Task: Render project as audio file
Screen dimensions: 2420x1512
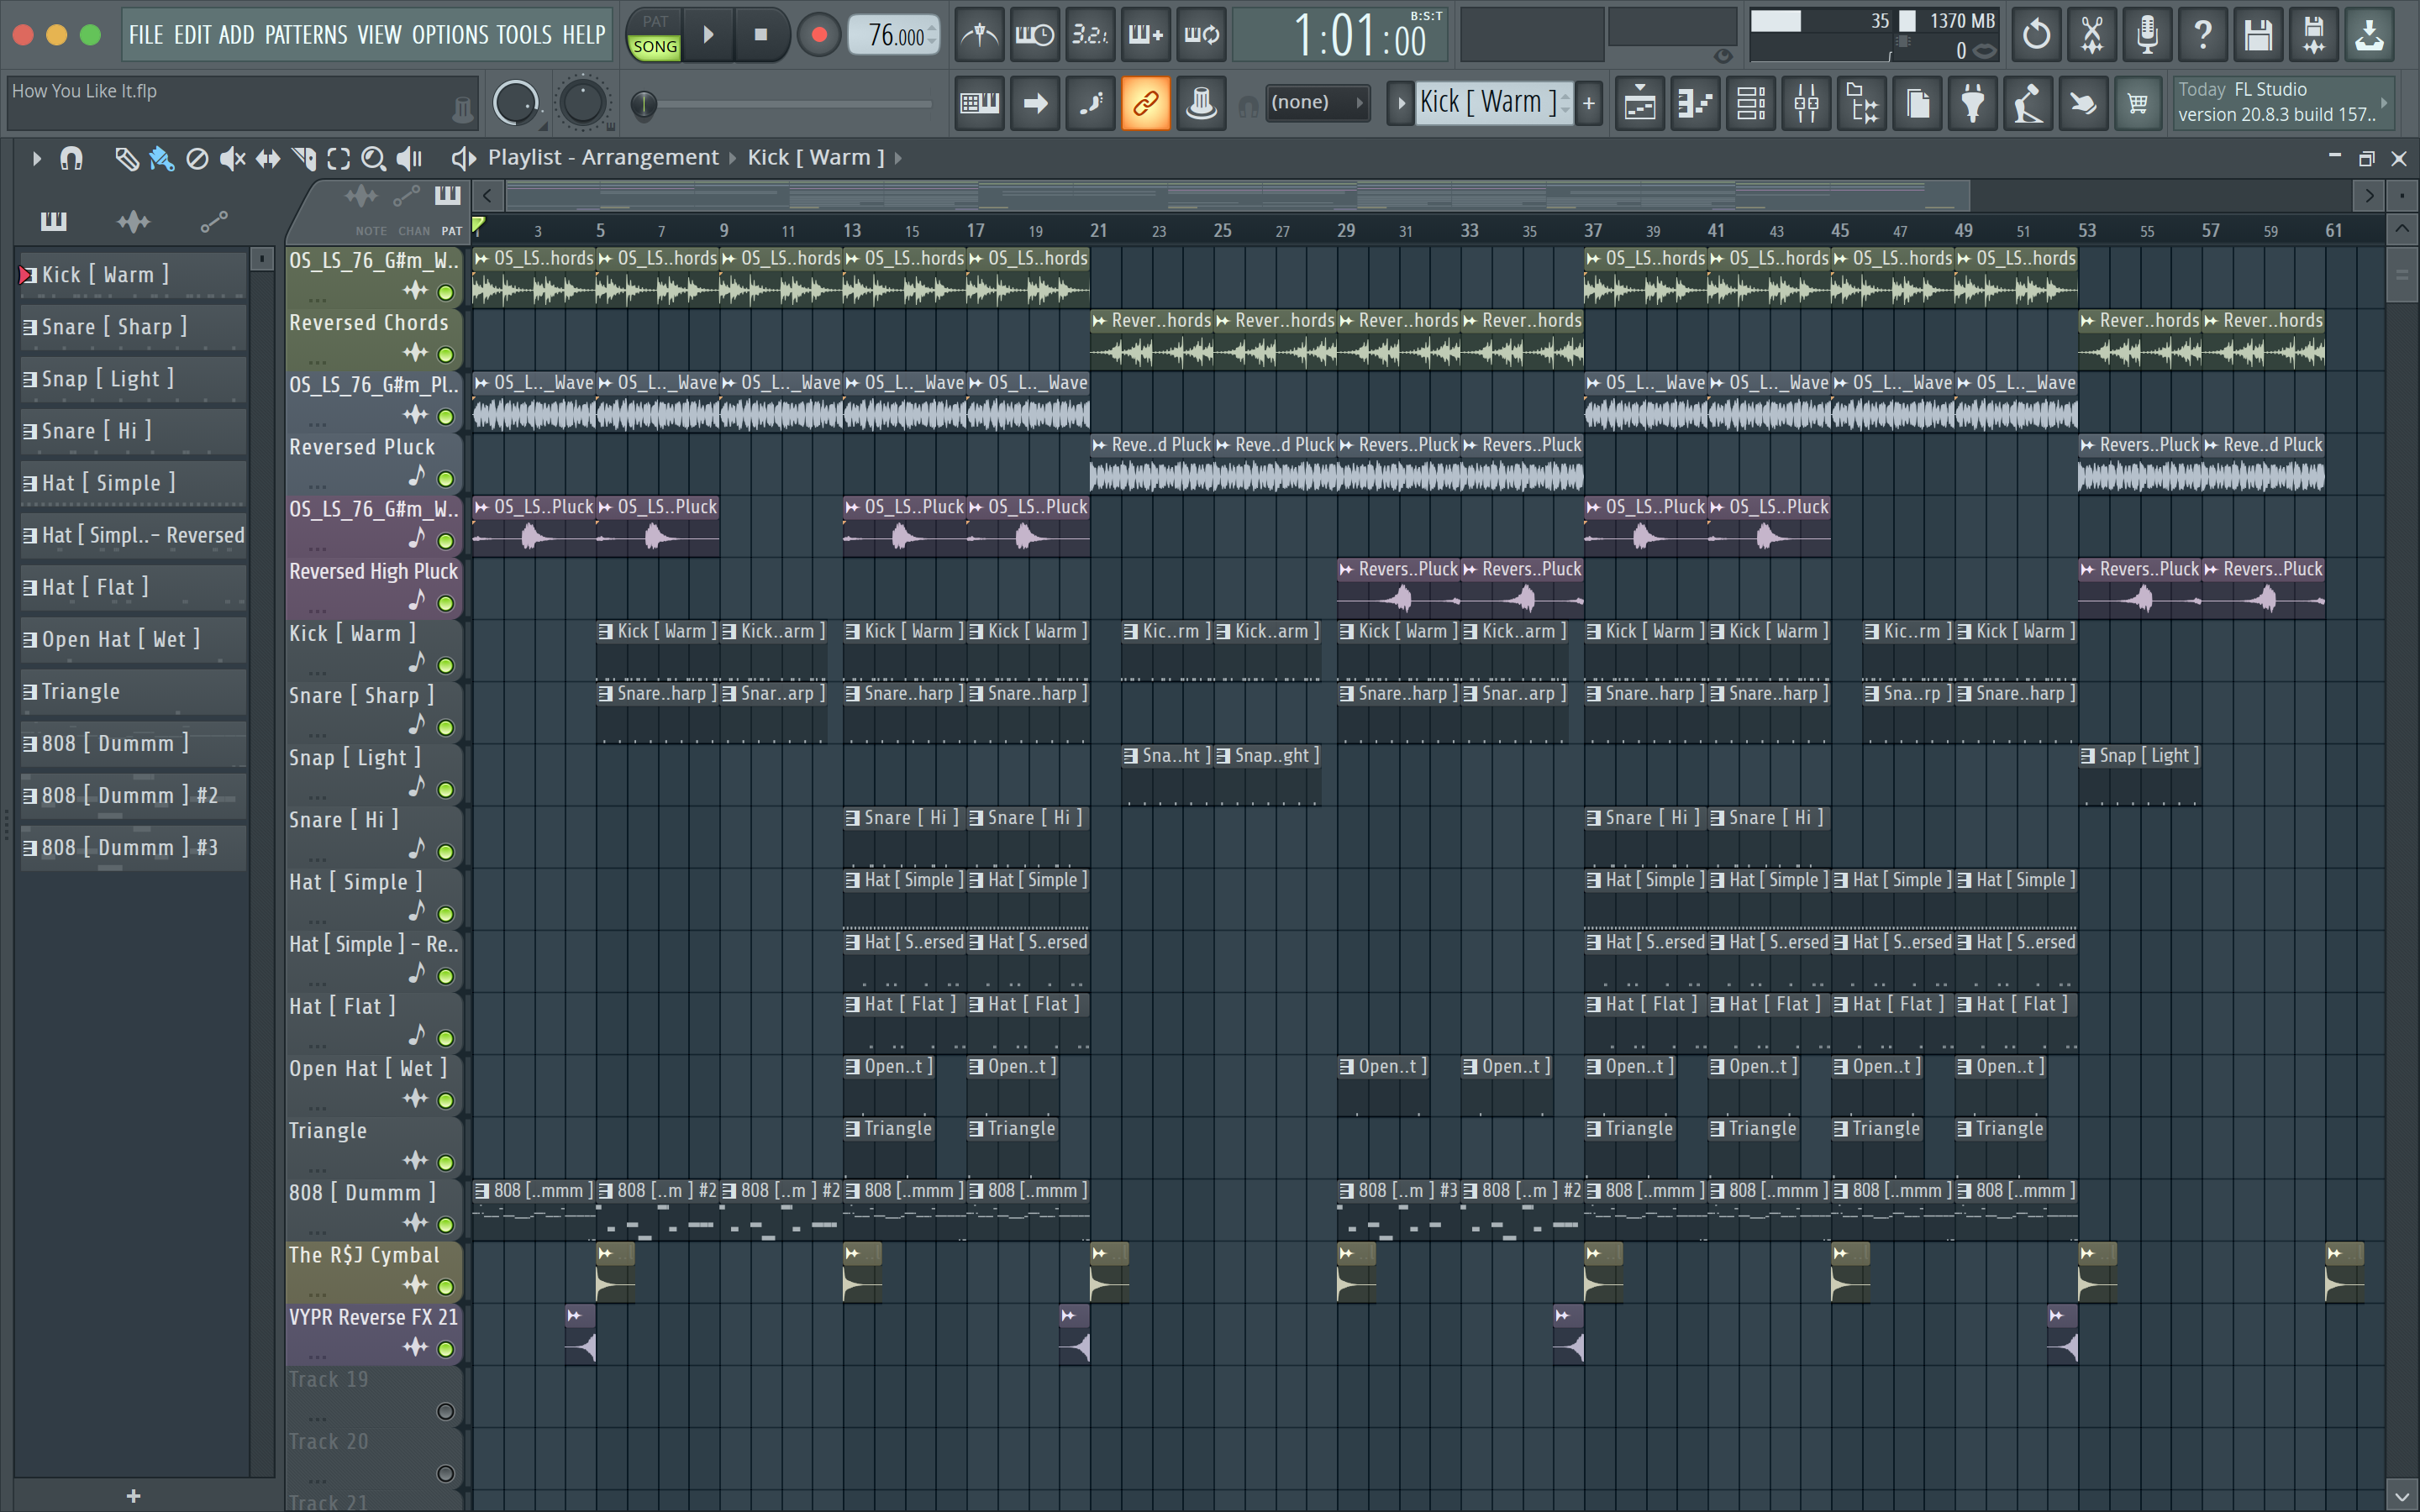Action: click(x=2314, y=35)
